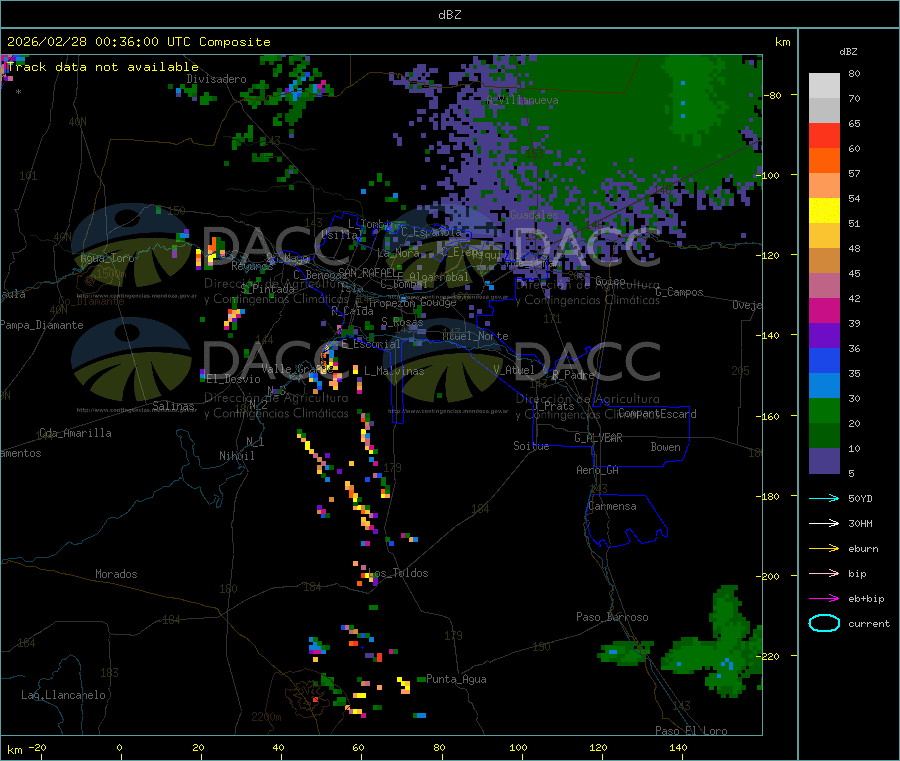Select the light gray 70-80 dBZ swatch
The width and height of the screenshot is (900, 761).
point(824,86)
